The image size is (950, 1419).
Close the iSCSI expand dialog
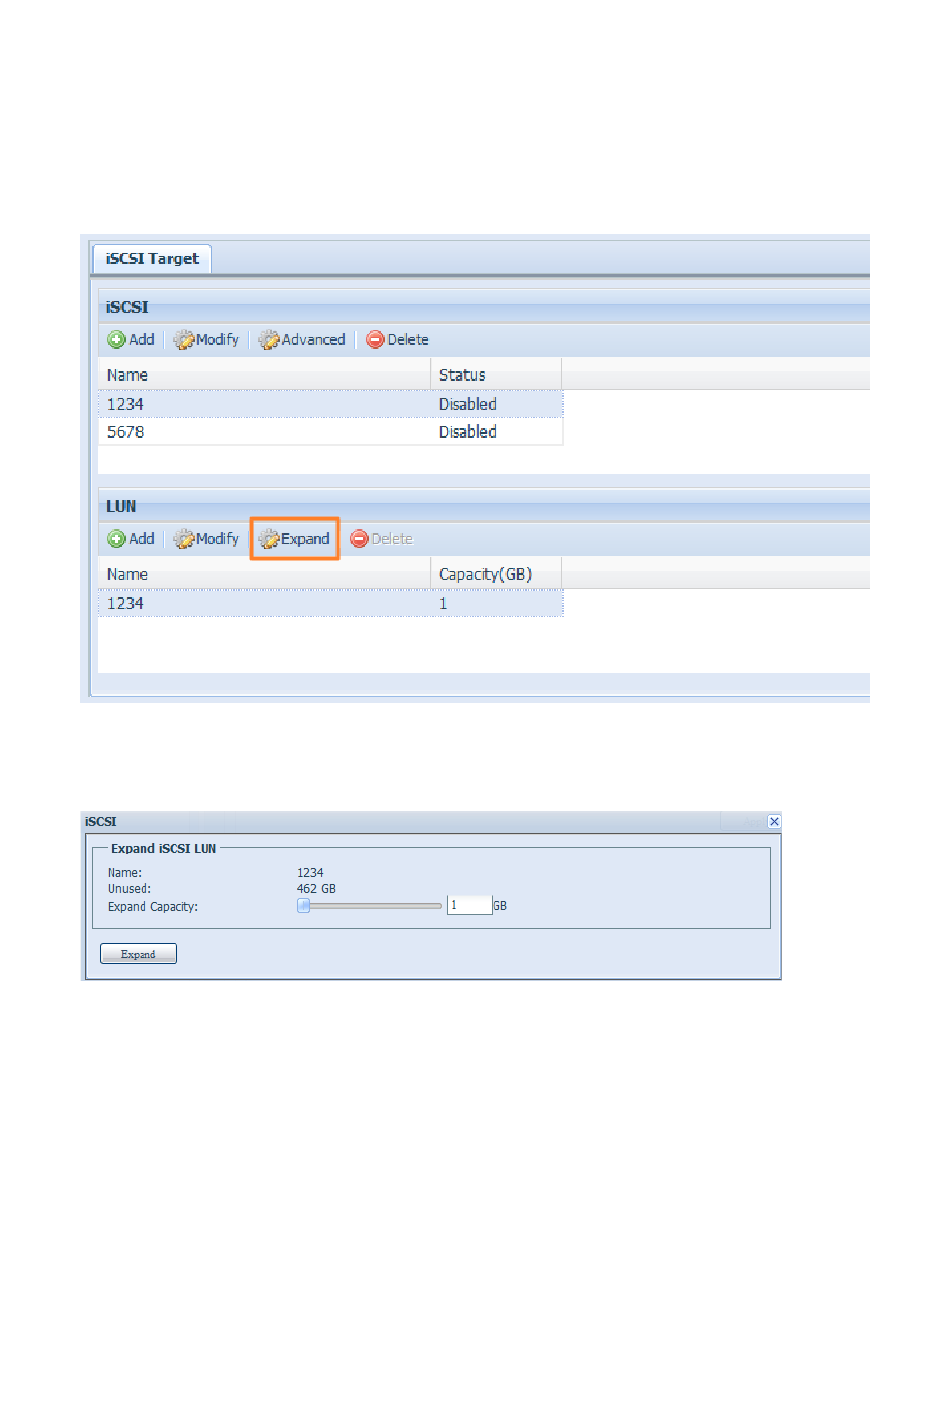pyautogui.click(x=774, y=821)
